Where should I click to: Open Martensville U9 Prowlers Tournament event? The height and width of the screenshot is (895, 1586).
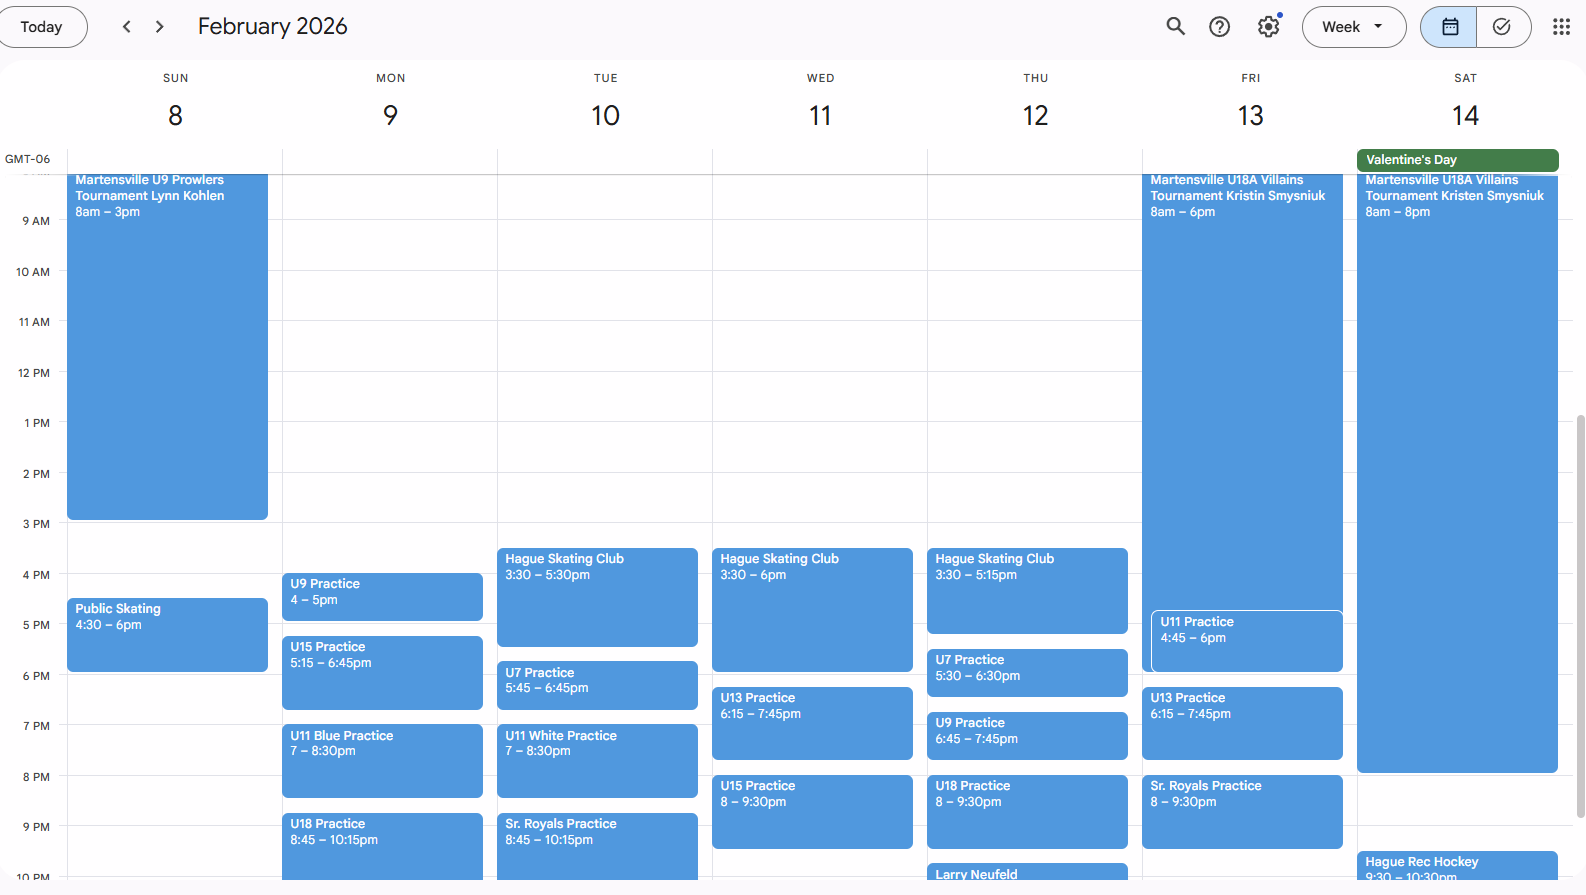point(167,345)
